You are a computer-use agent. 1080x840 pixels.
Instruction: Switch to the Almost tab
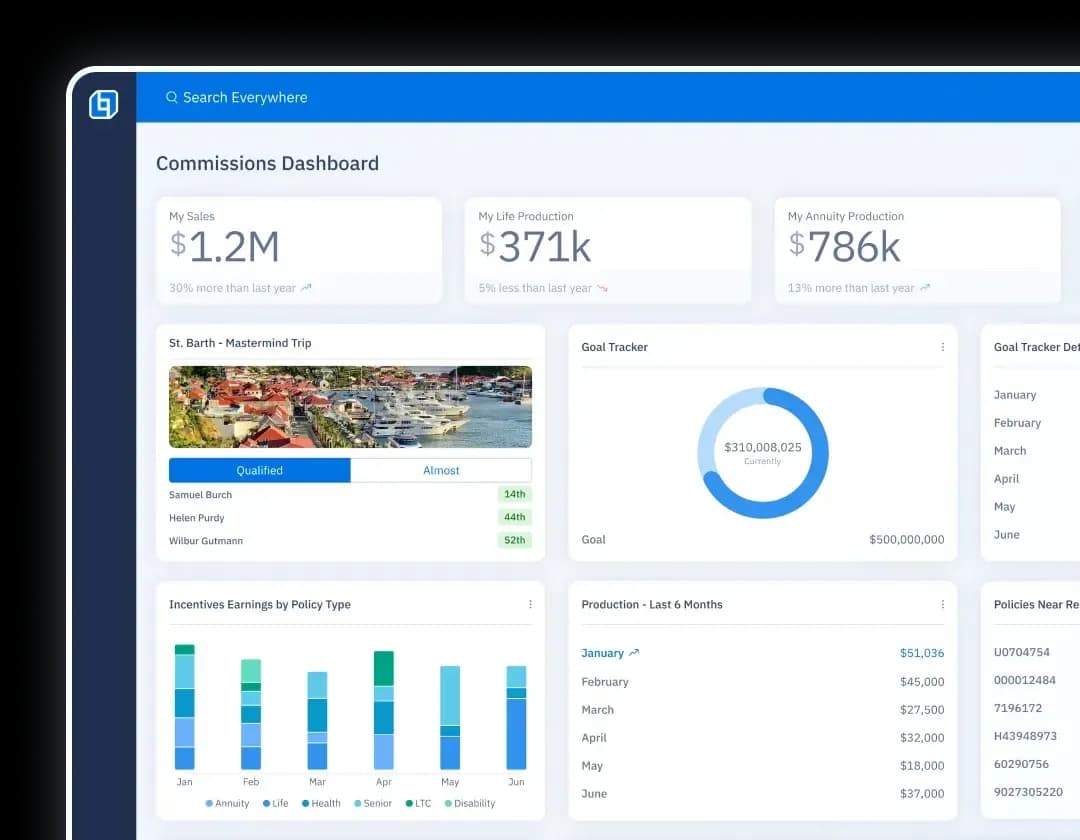click(x=440, y=470)
